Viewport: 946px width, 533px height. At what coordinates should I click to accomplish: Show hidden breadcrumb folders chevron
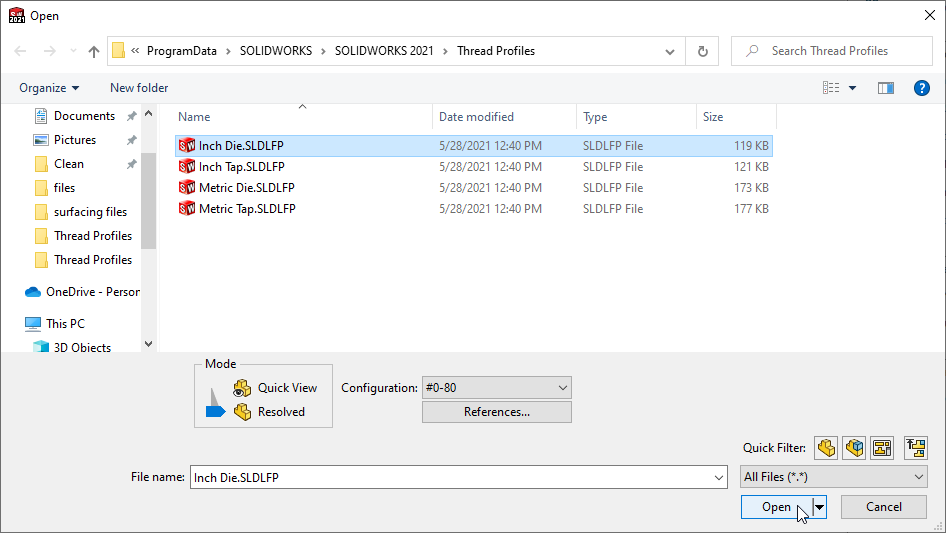[135, 51]
